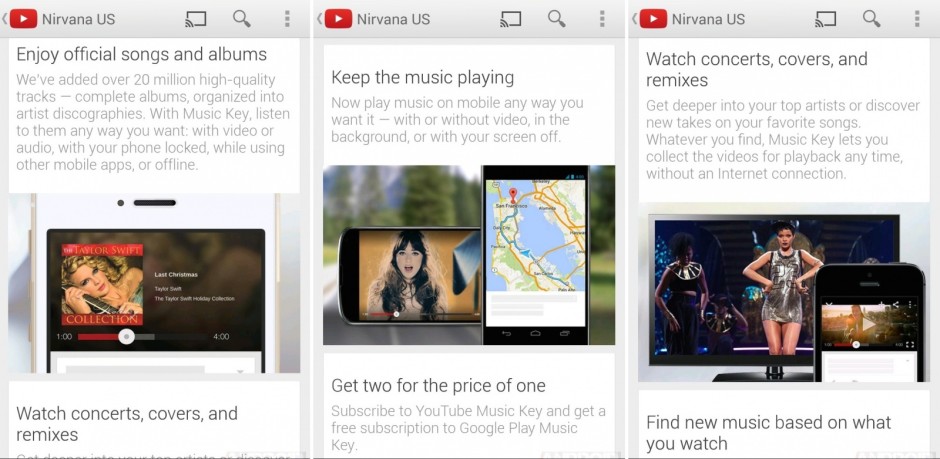Tap the Taylor Swift Collection album cover
Screen dimensions: 940x459
[102, 283]
